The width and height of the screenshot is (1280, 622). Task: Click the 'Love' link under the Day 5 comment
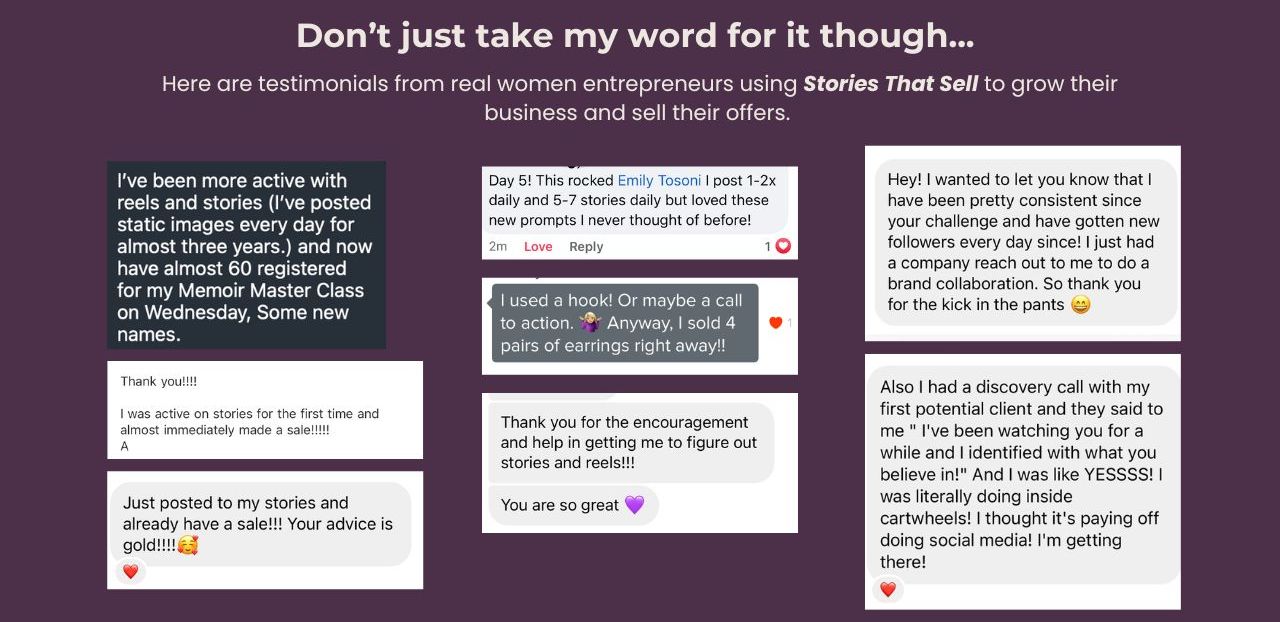pos(538,246)
